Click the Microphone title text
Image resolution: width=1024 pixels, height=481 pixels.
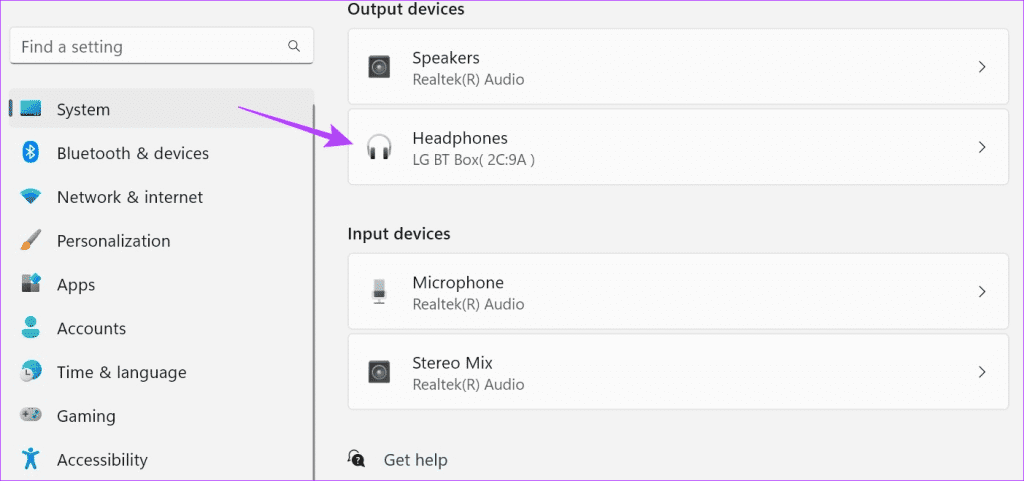(x=458, y=283)
